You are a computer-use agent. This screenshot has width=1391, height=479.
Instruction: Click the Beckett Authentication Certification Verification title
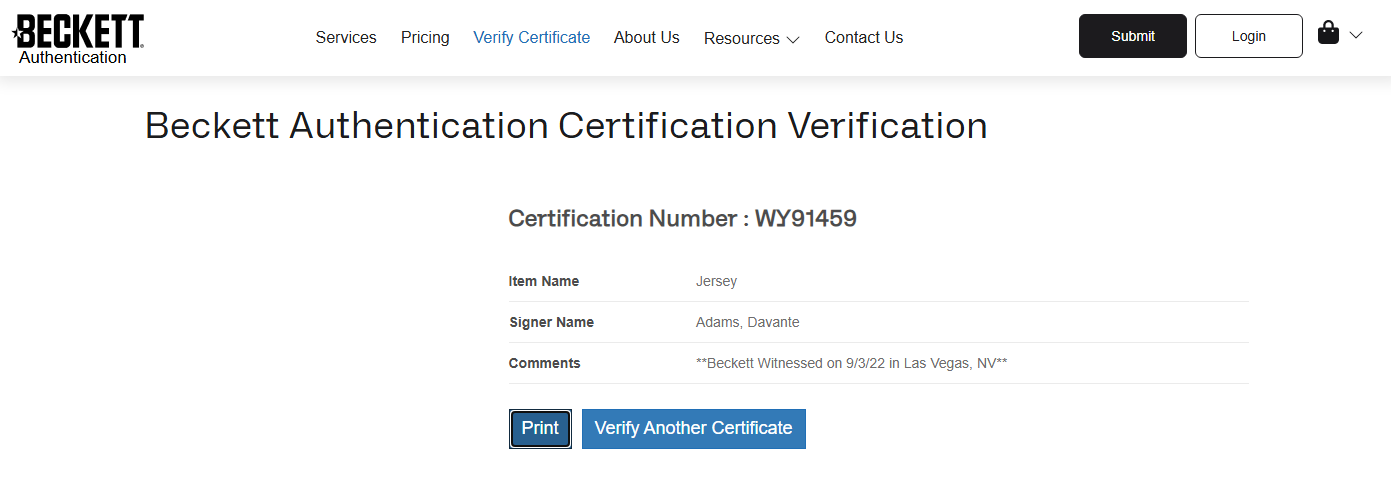(566, 126)
